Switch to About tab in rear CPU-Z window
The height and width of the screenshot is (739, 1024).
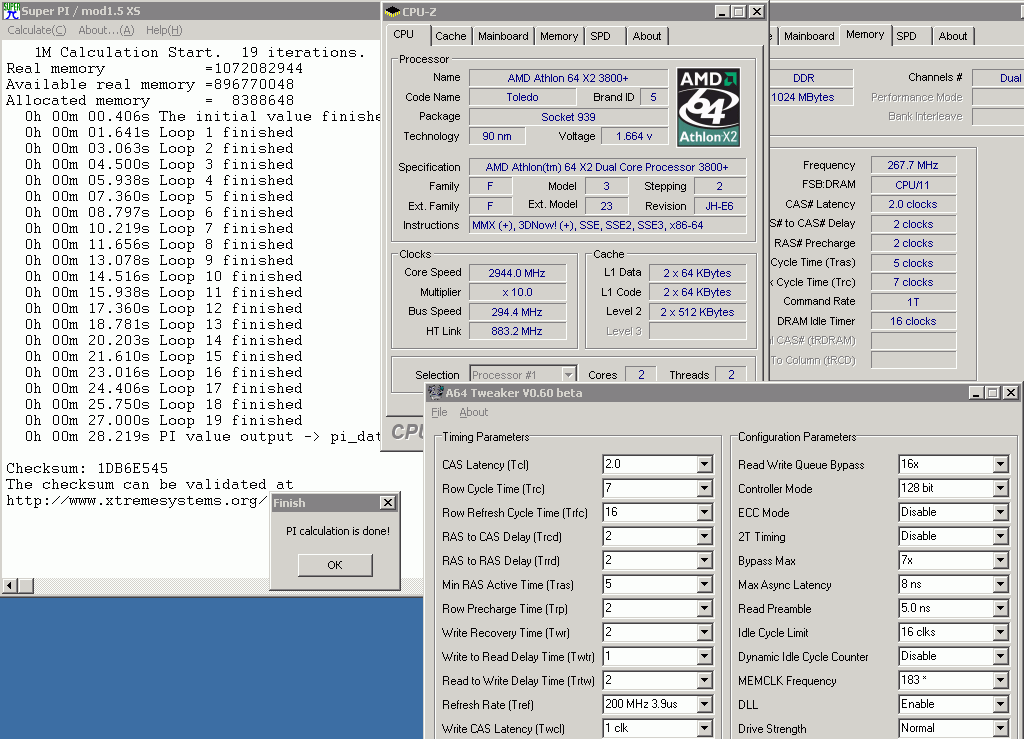click(953, 36)
